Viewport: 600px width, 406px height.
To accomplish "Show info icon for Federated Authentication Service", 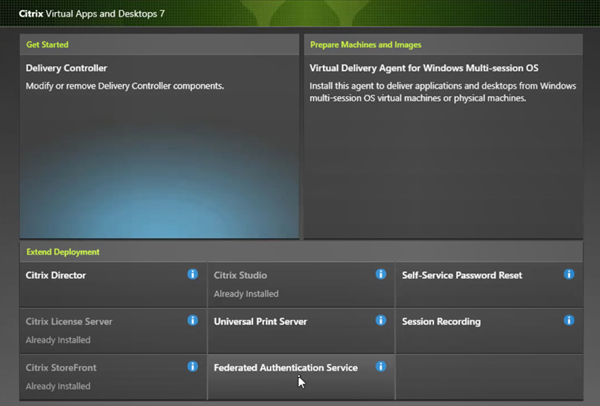I will 381,367.
